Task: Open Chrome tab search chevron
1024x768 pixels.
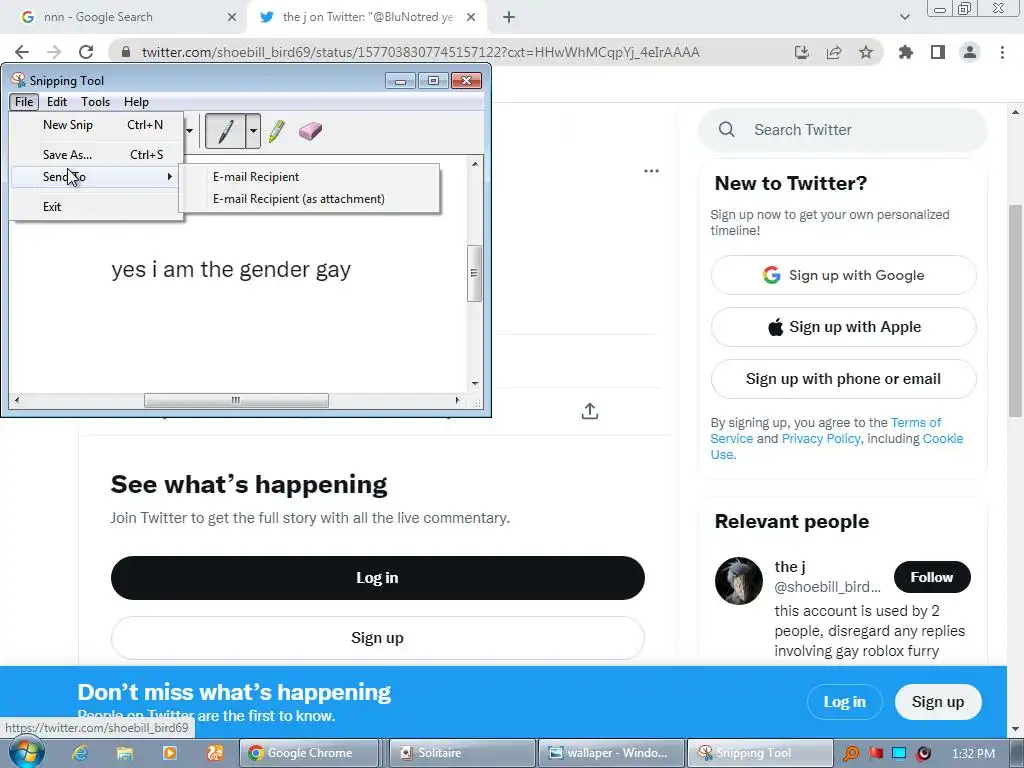Action: [904, 18]
